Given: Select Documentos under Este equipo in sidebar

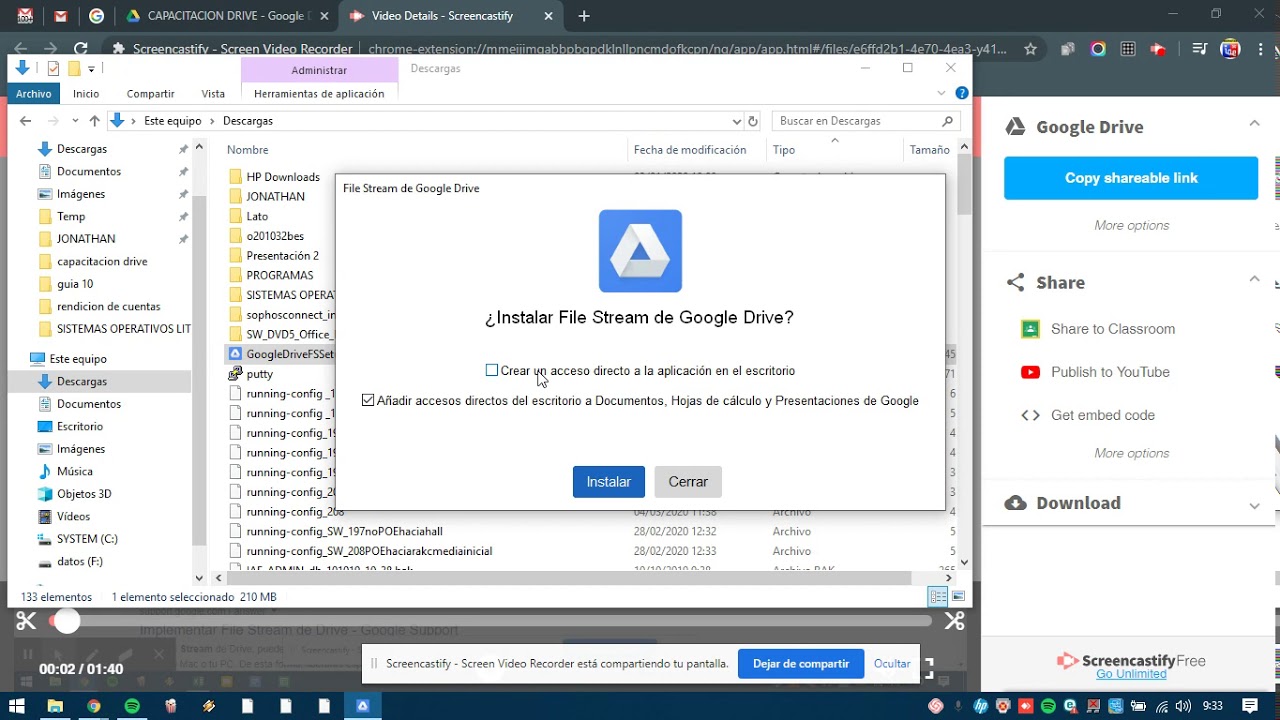Looking at the screenshot, I should [x=88, y=404].
